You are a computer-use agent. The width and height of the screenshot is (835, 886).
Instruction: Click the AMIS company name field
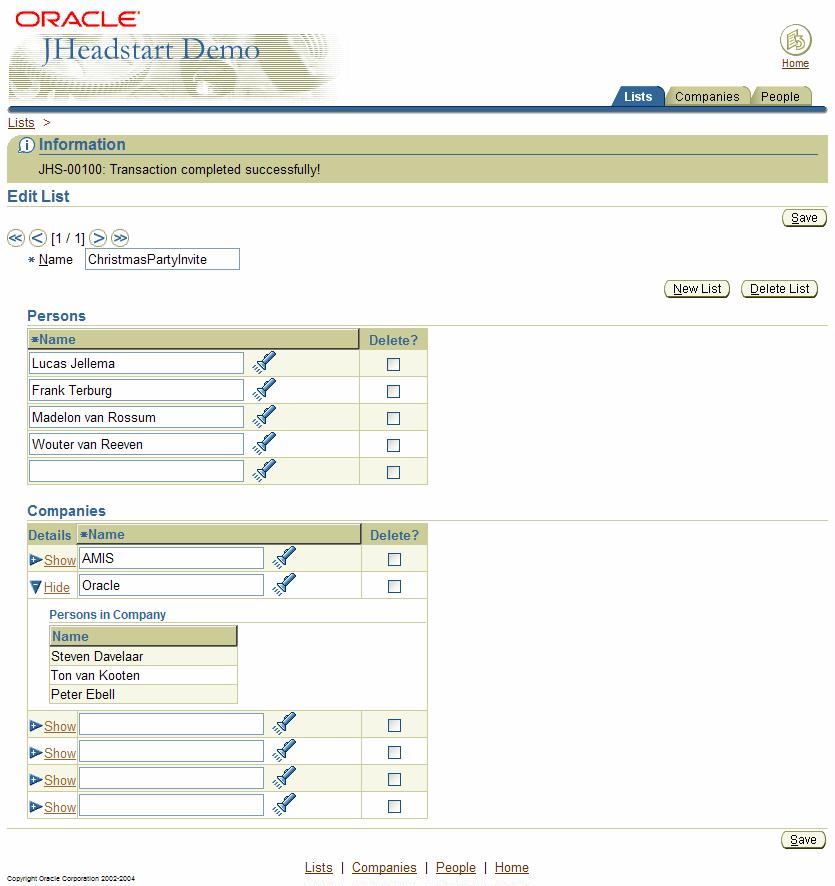point(171,558)
